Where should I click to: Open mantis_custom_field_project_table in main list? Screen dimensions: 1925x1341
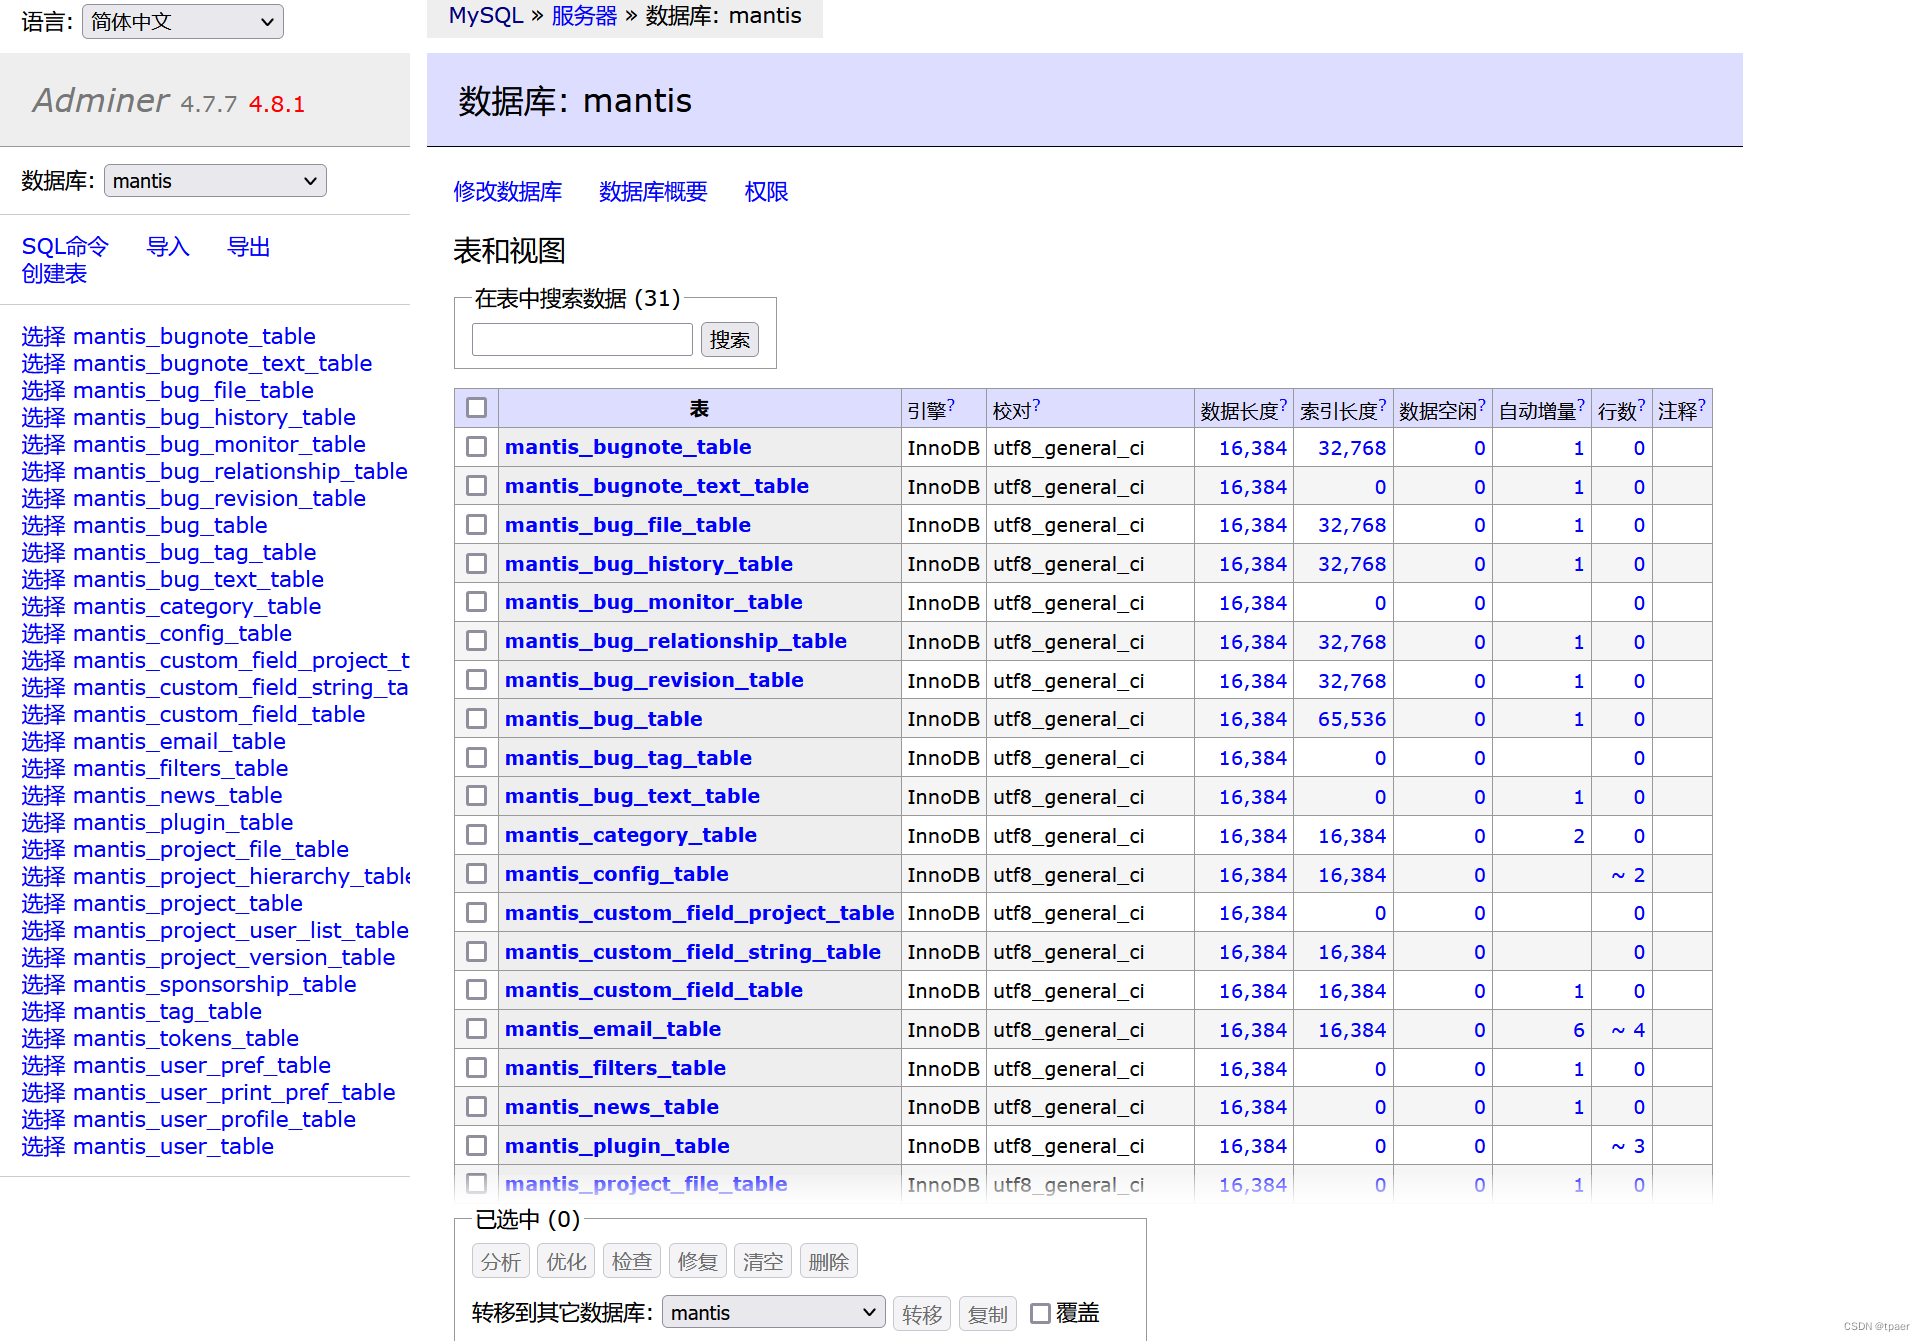699,913
